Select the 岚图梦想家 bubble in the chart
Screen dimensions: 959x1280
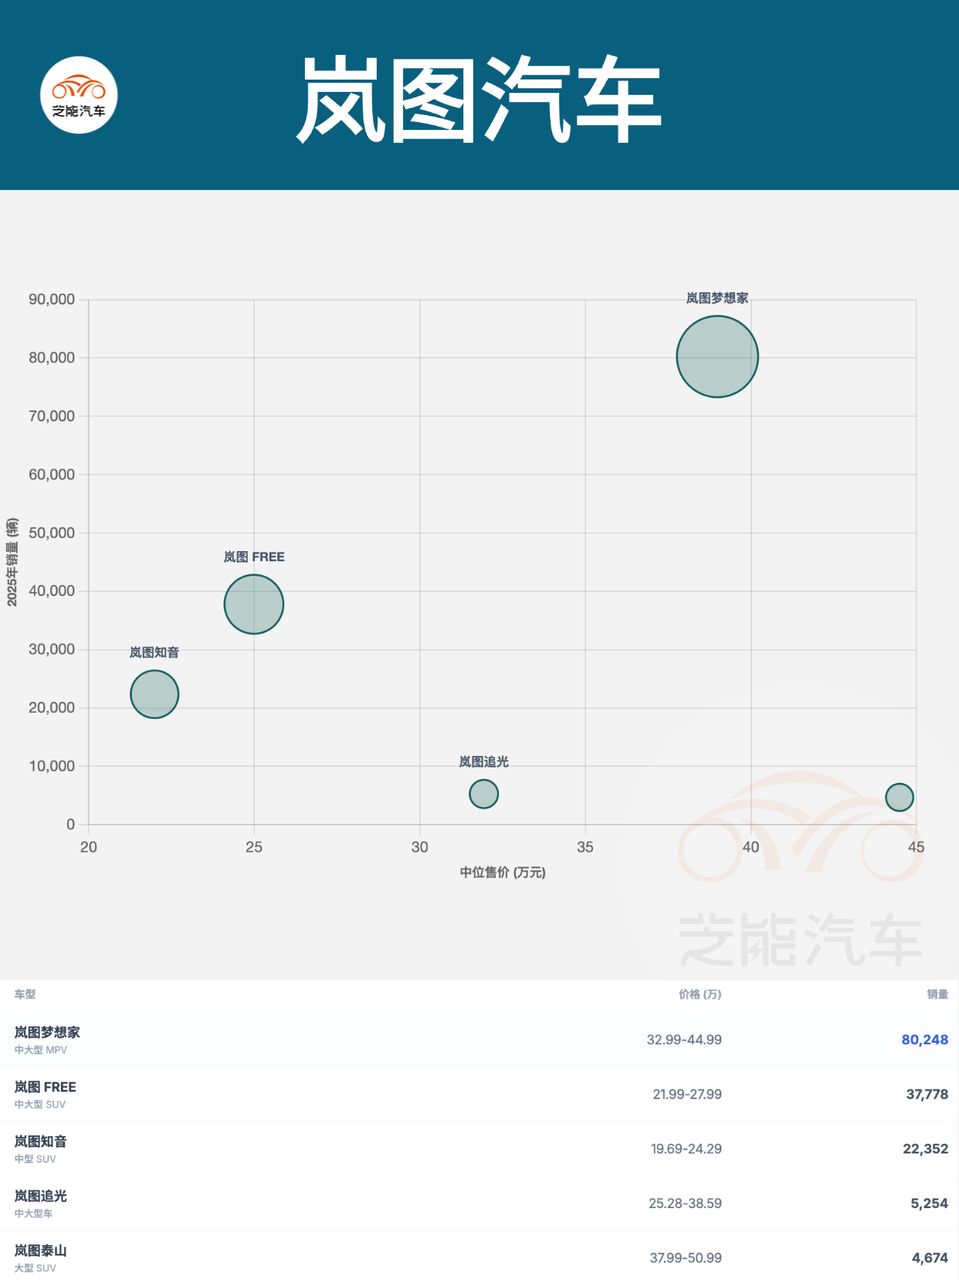point(717,356)
